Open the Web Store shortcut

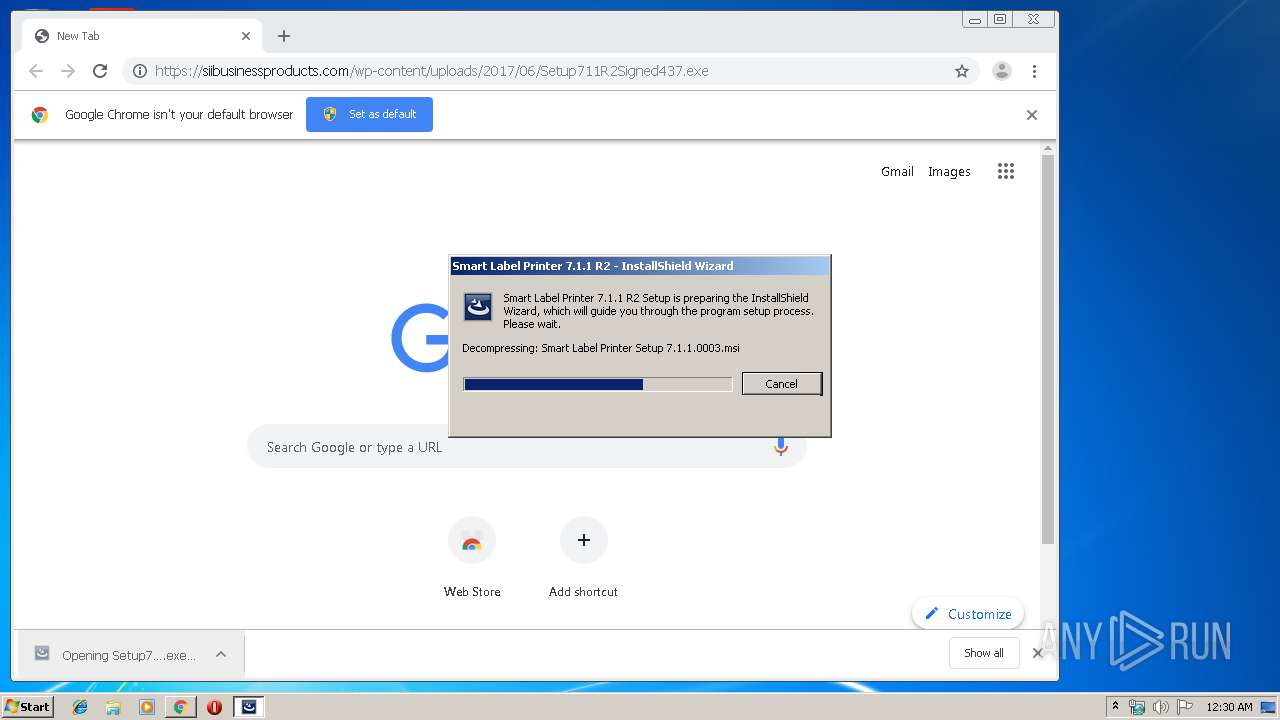[x=472, y=558]
